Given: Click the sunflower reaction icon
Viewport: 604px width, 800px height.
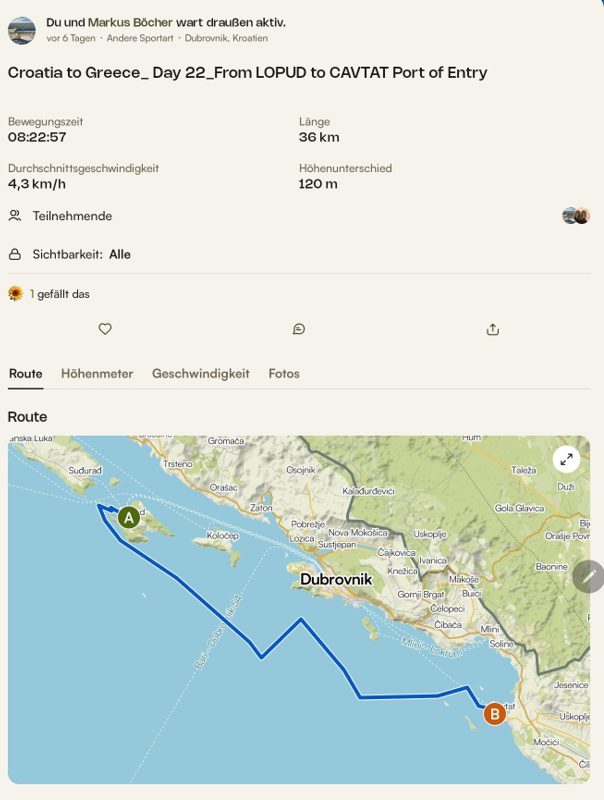Looking at the screenshot, I should click(15, 294).
